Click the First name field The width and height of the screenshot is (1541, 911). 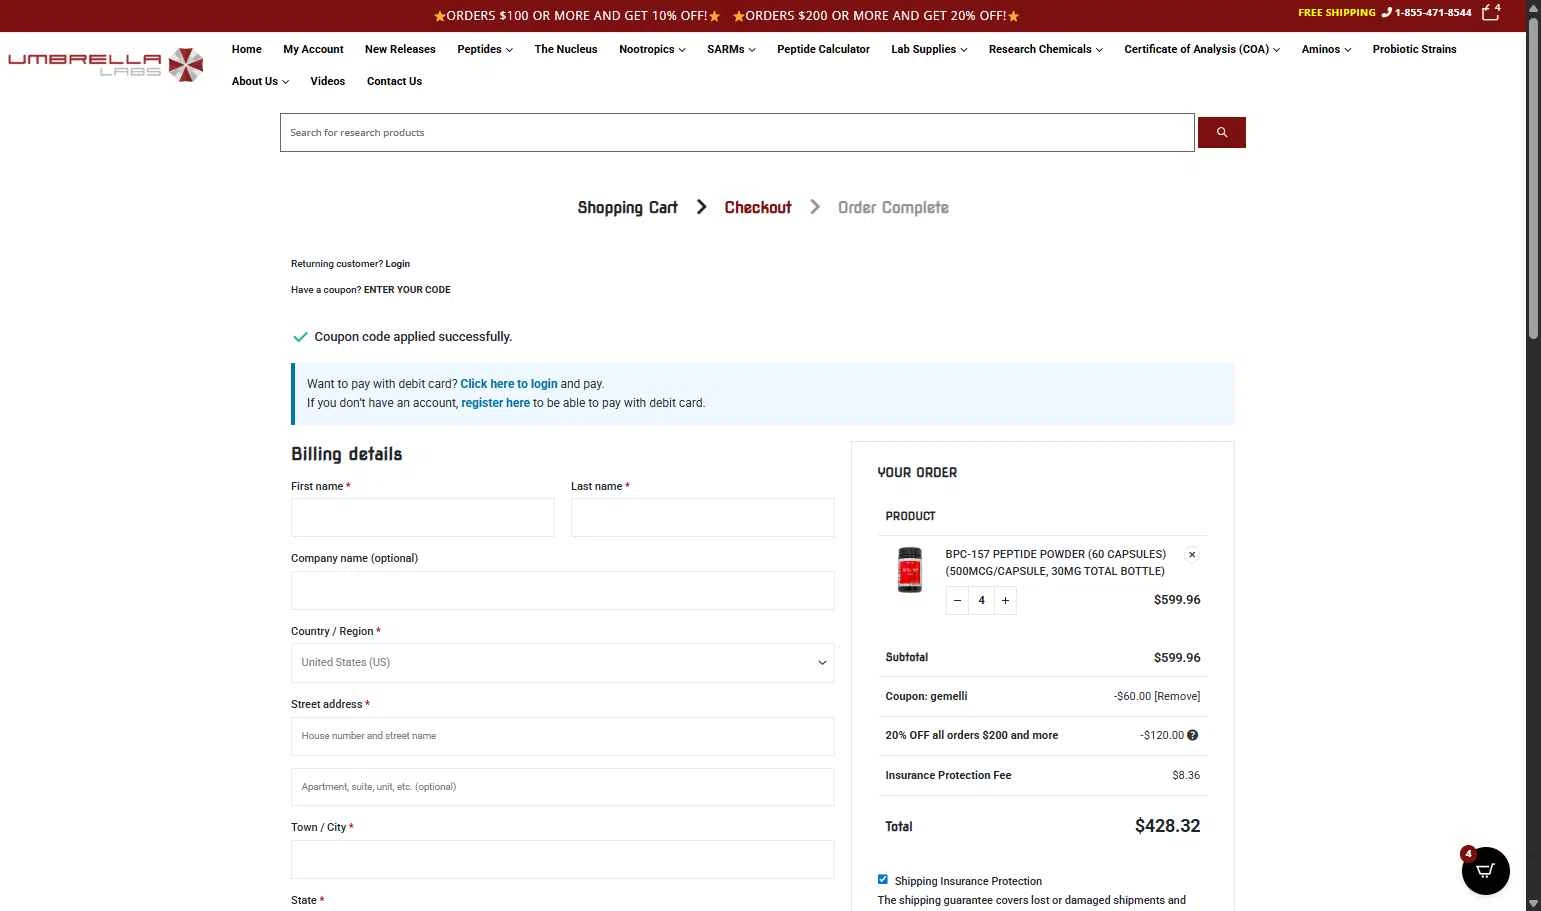click(x=422, y=518)
